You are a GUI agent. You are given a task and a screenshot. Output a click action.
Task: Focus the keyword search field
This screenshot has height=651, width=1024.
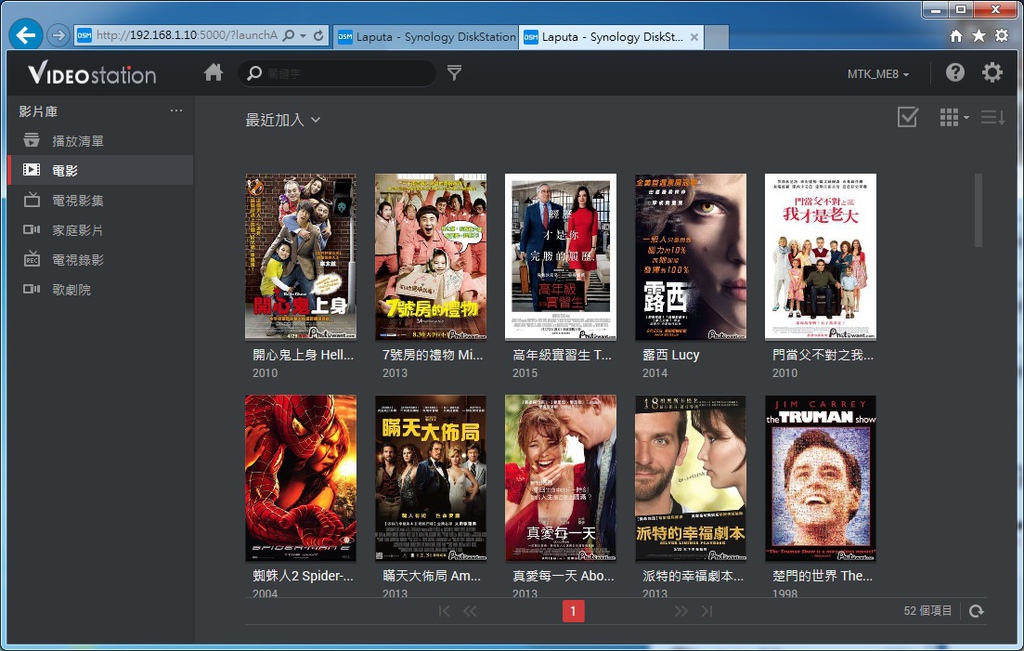click(337, 73)
